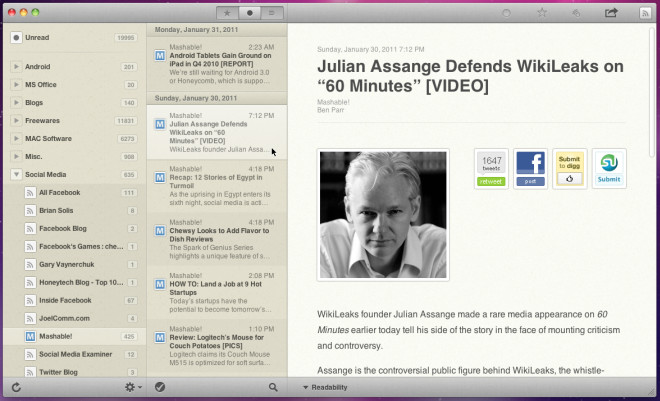Image resolution: width=660 pixels, height=401 pixels.
Task: Show all items filter in toolbar
Action: tap(272, 13)
